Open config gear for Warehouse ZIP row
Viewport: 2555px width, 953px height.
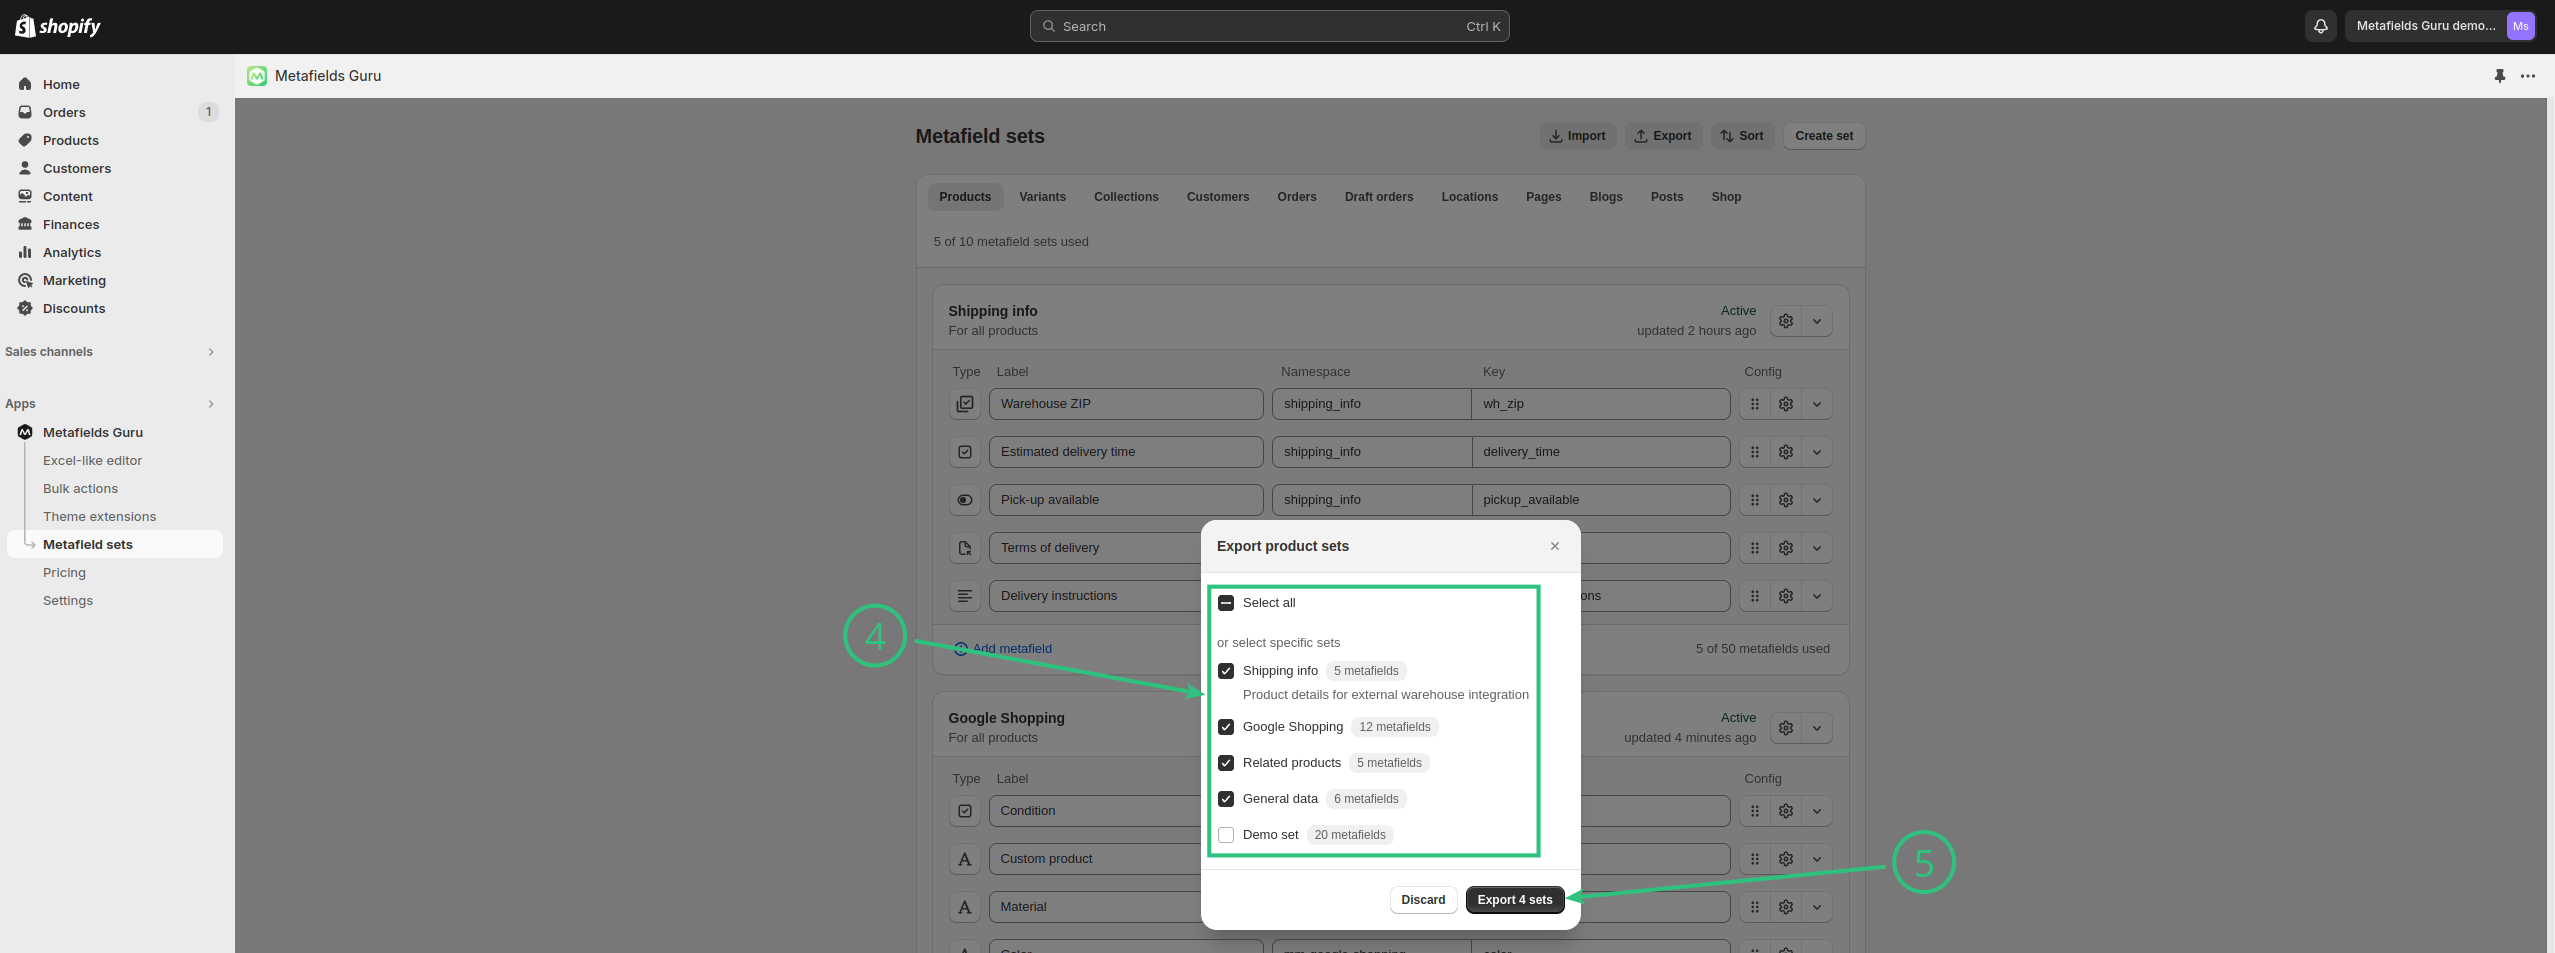click(1785, 404)
